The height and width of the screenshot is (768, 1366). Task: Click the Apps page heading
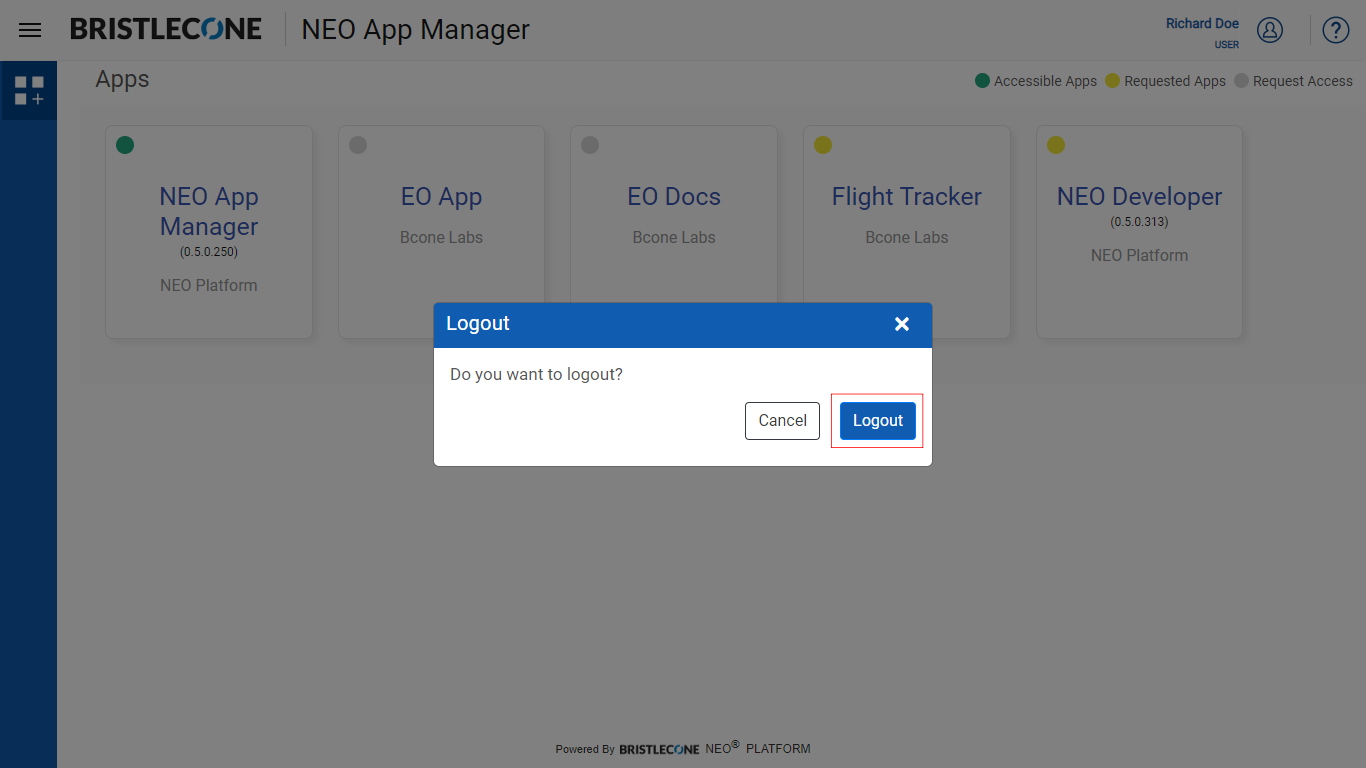[x=122, y=79]
